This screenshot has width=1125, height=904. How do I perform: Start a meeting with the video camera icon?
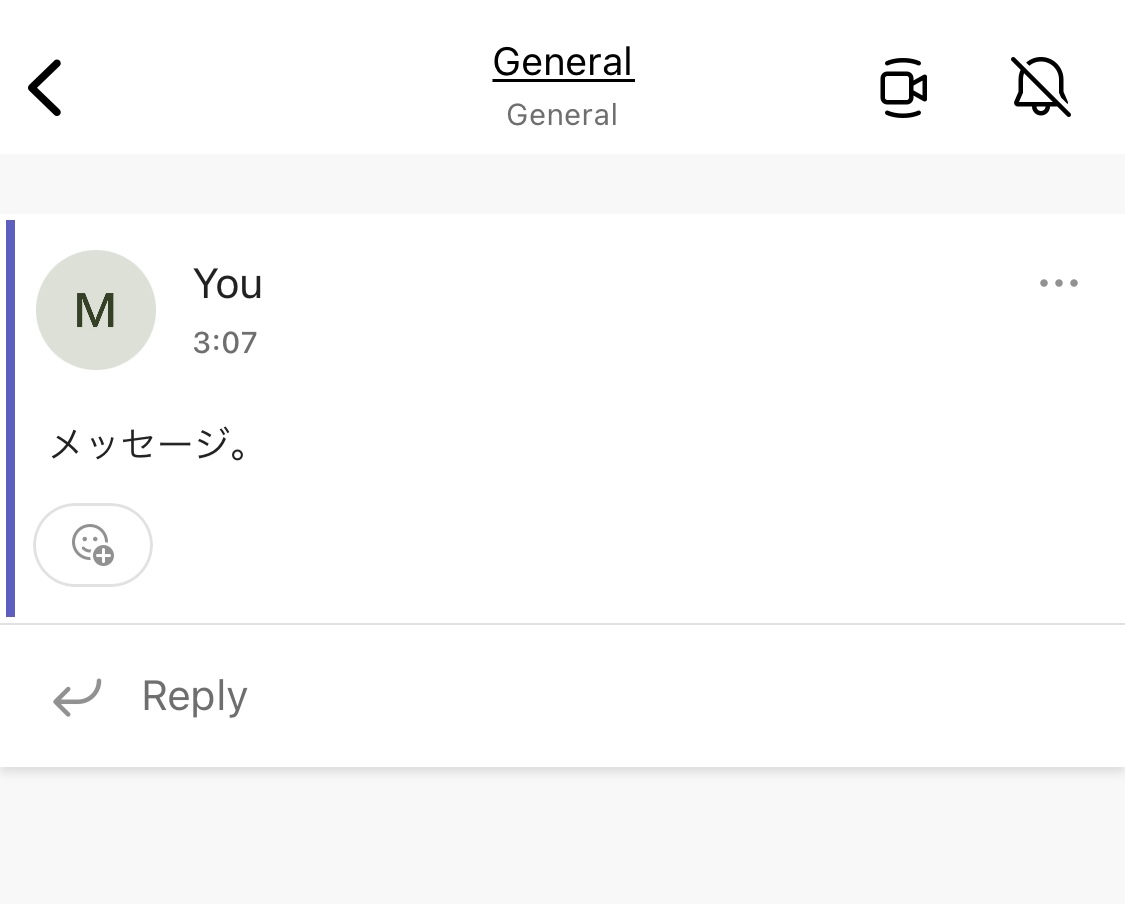point(903,88)
